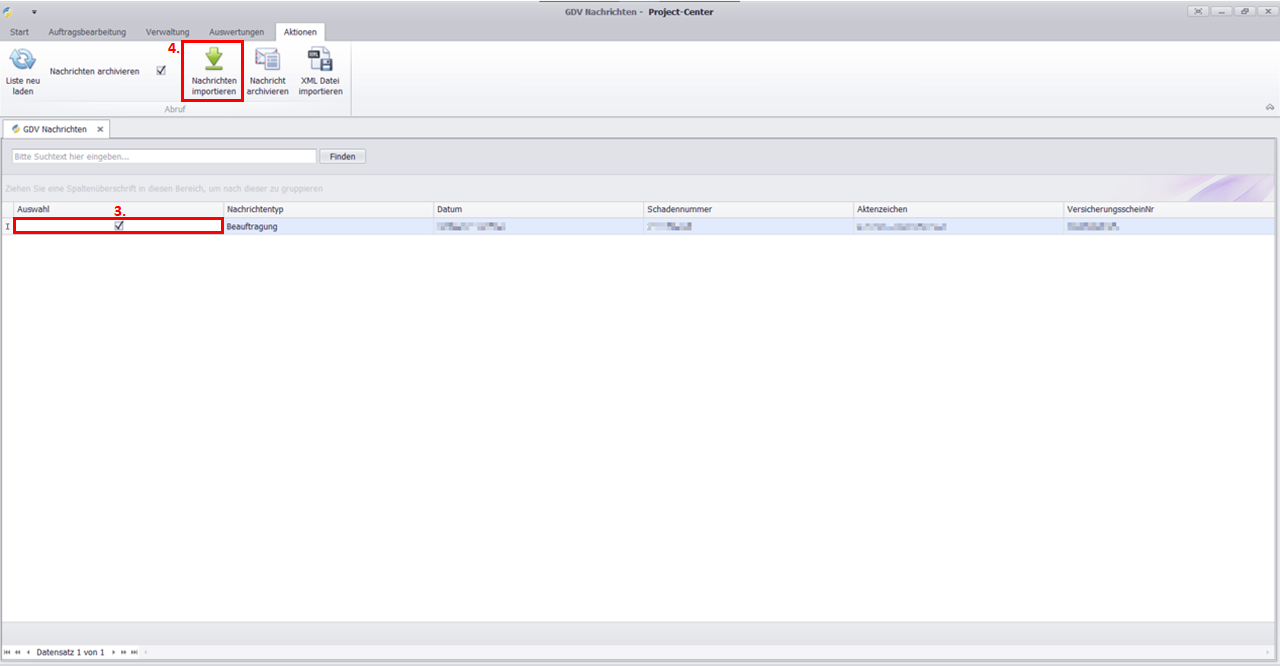Click the Liste neu laden refresh icon
This screenshot has height=666, width=1280.
pos(21,60)
